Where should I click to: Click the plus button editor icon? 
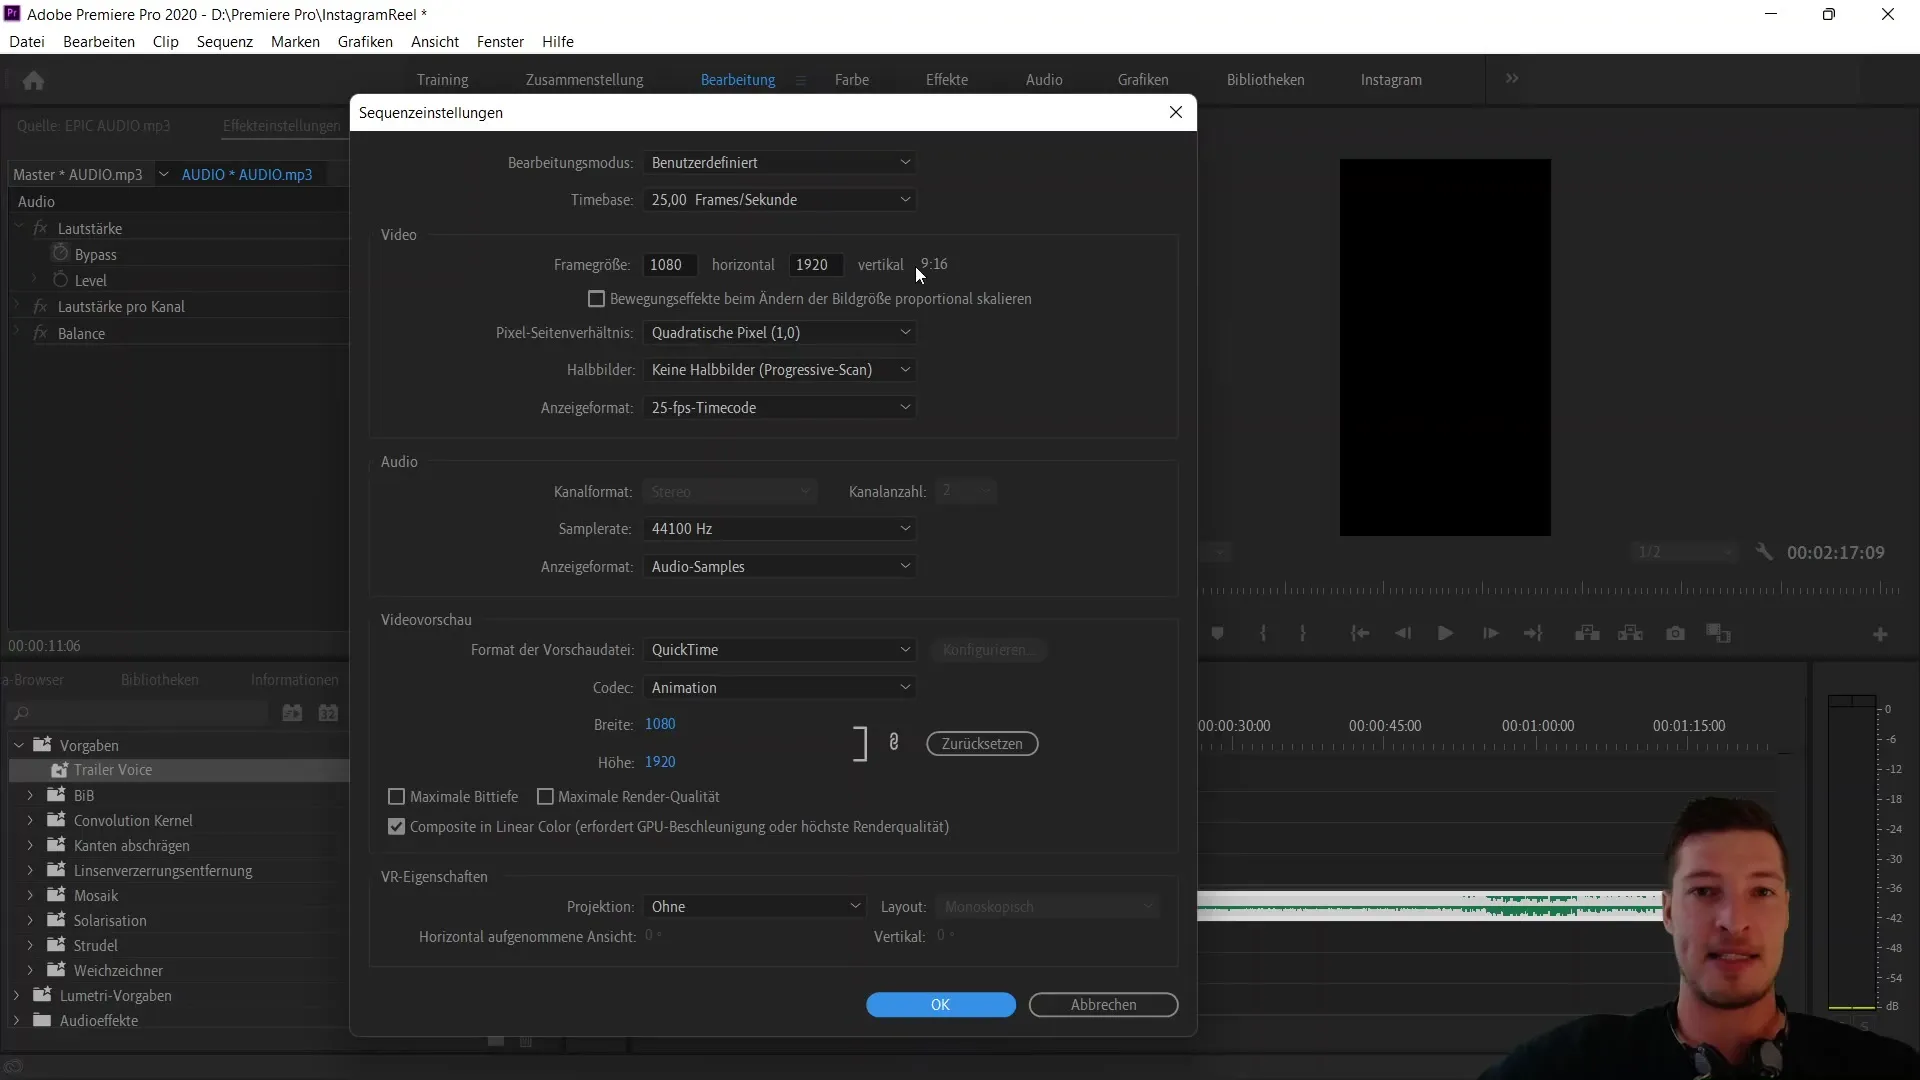click(x=1880, y=635)
